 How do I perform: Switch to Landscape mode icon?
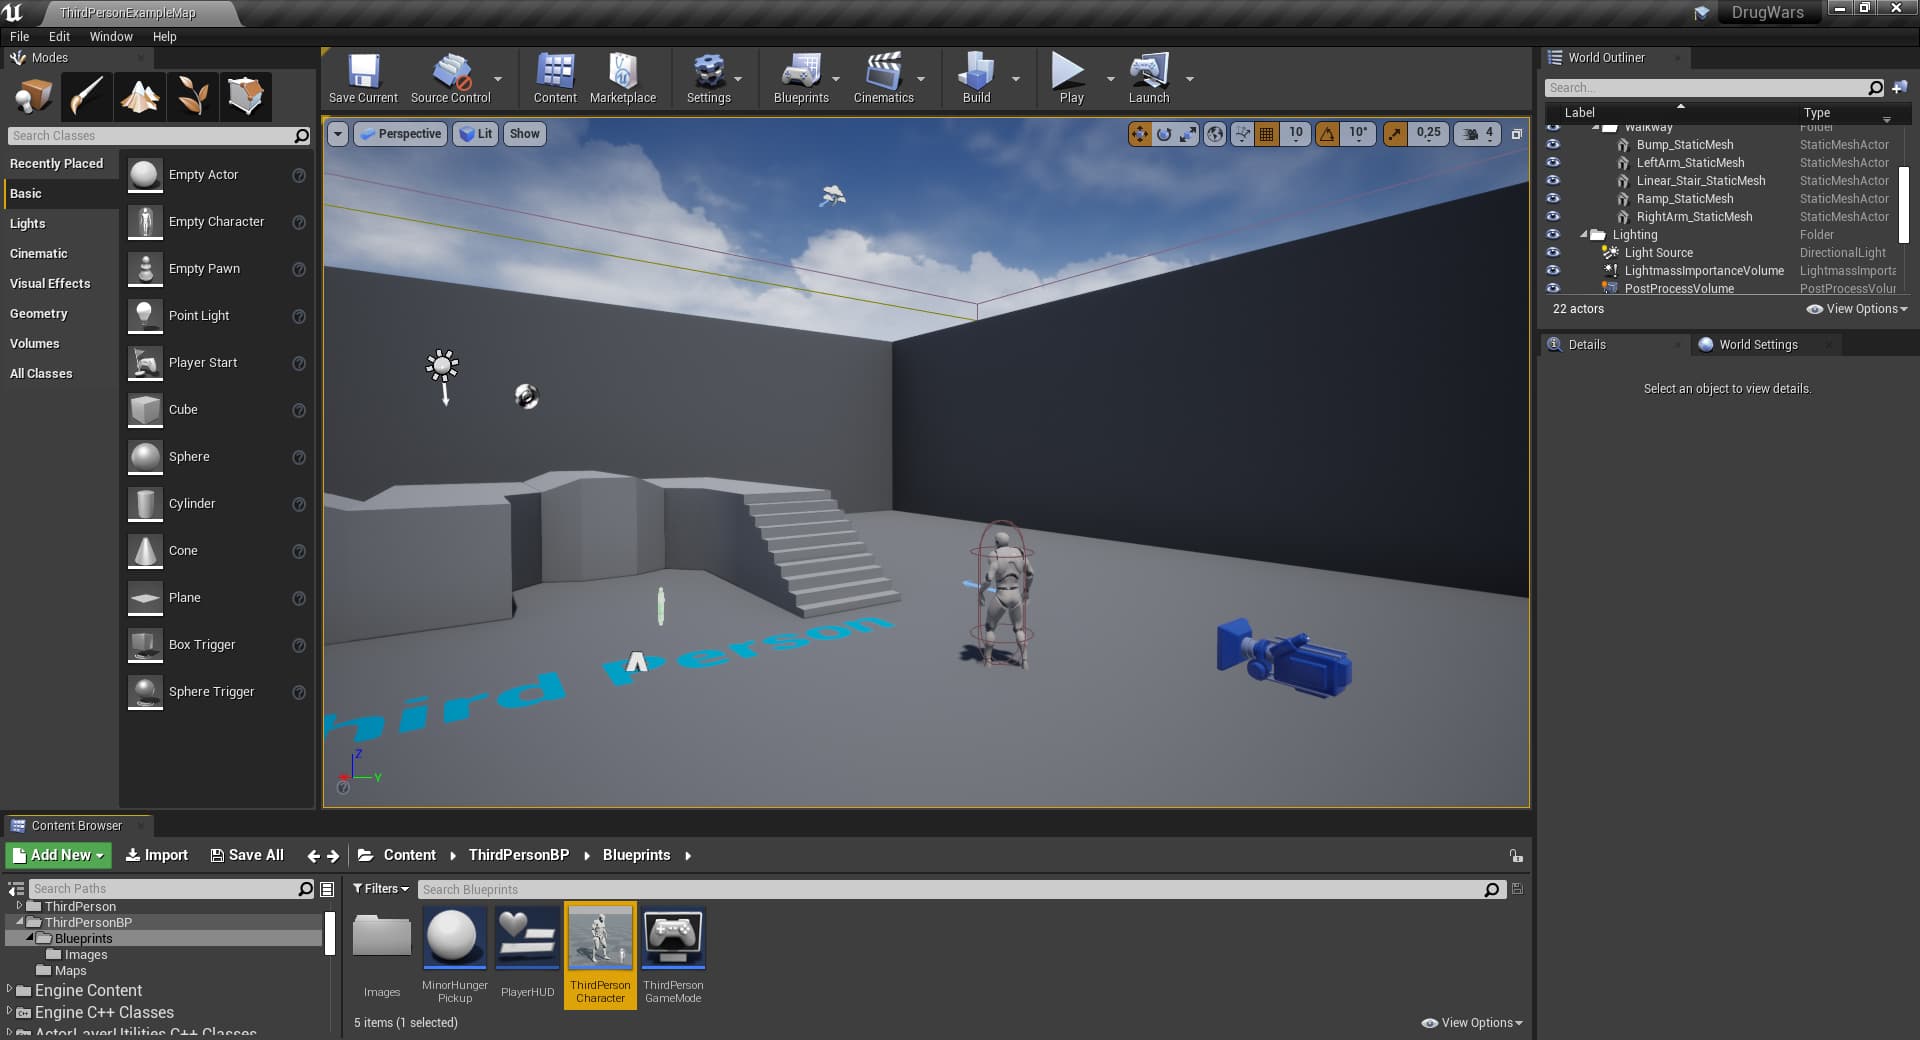click(140, 97)
